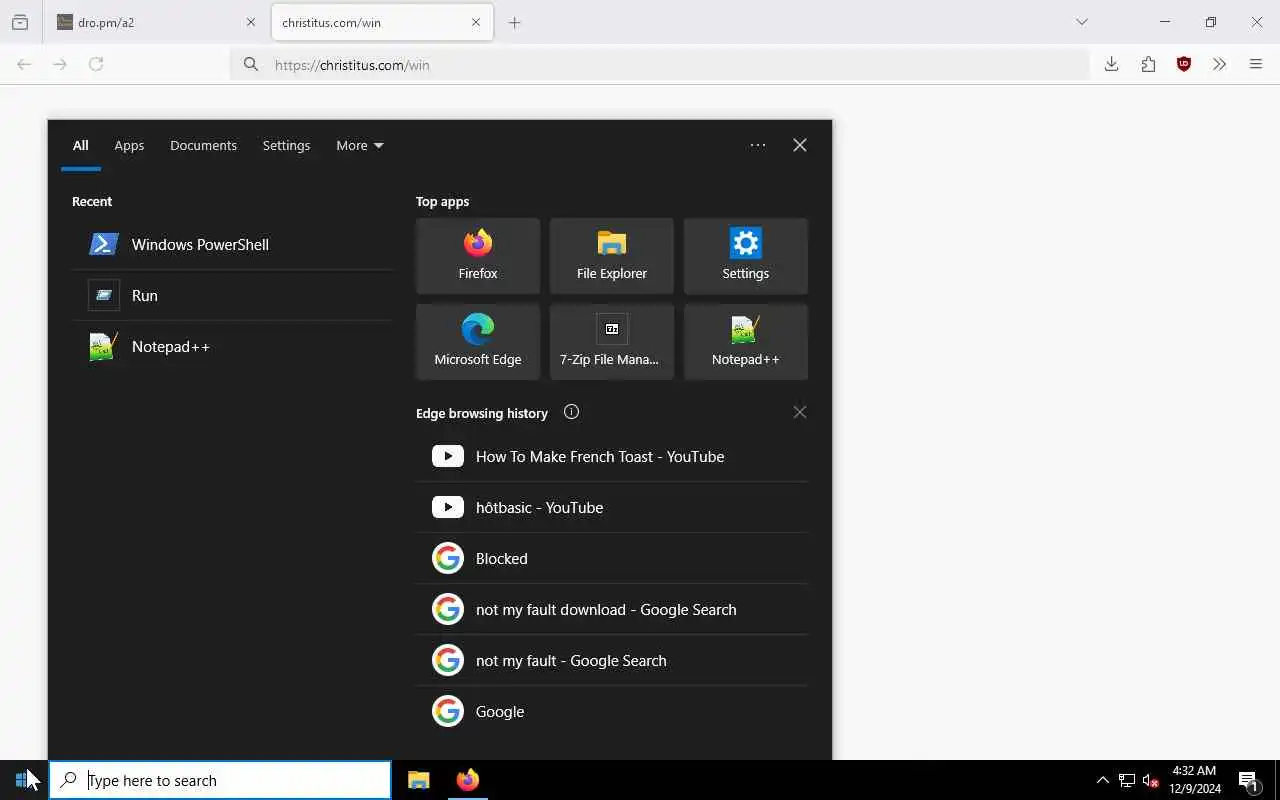Close the christitus.com/win tab
Image resolution: width=1280 pixels, height=800 pixels.
pyautogui.click(x=476, y=22)
